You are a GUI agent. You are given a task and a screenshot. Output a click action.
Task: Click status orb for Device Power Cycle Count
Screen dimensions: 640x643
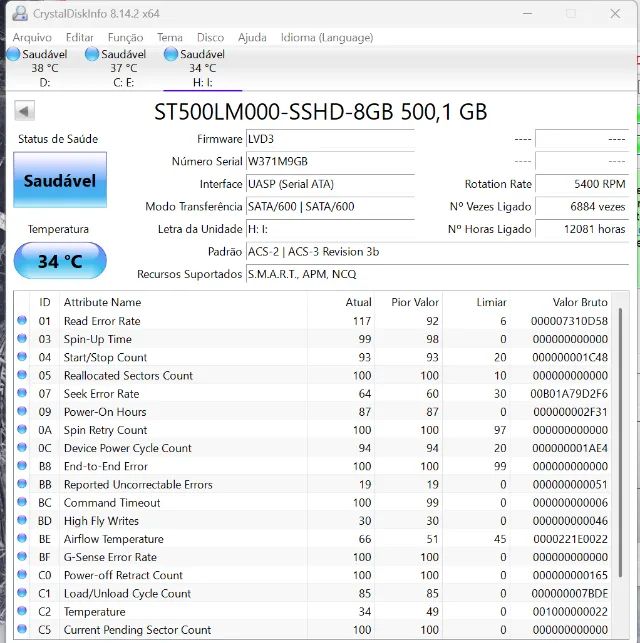(x=22, y=447)
